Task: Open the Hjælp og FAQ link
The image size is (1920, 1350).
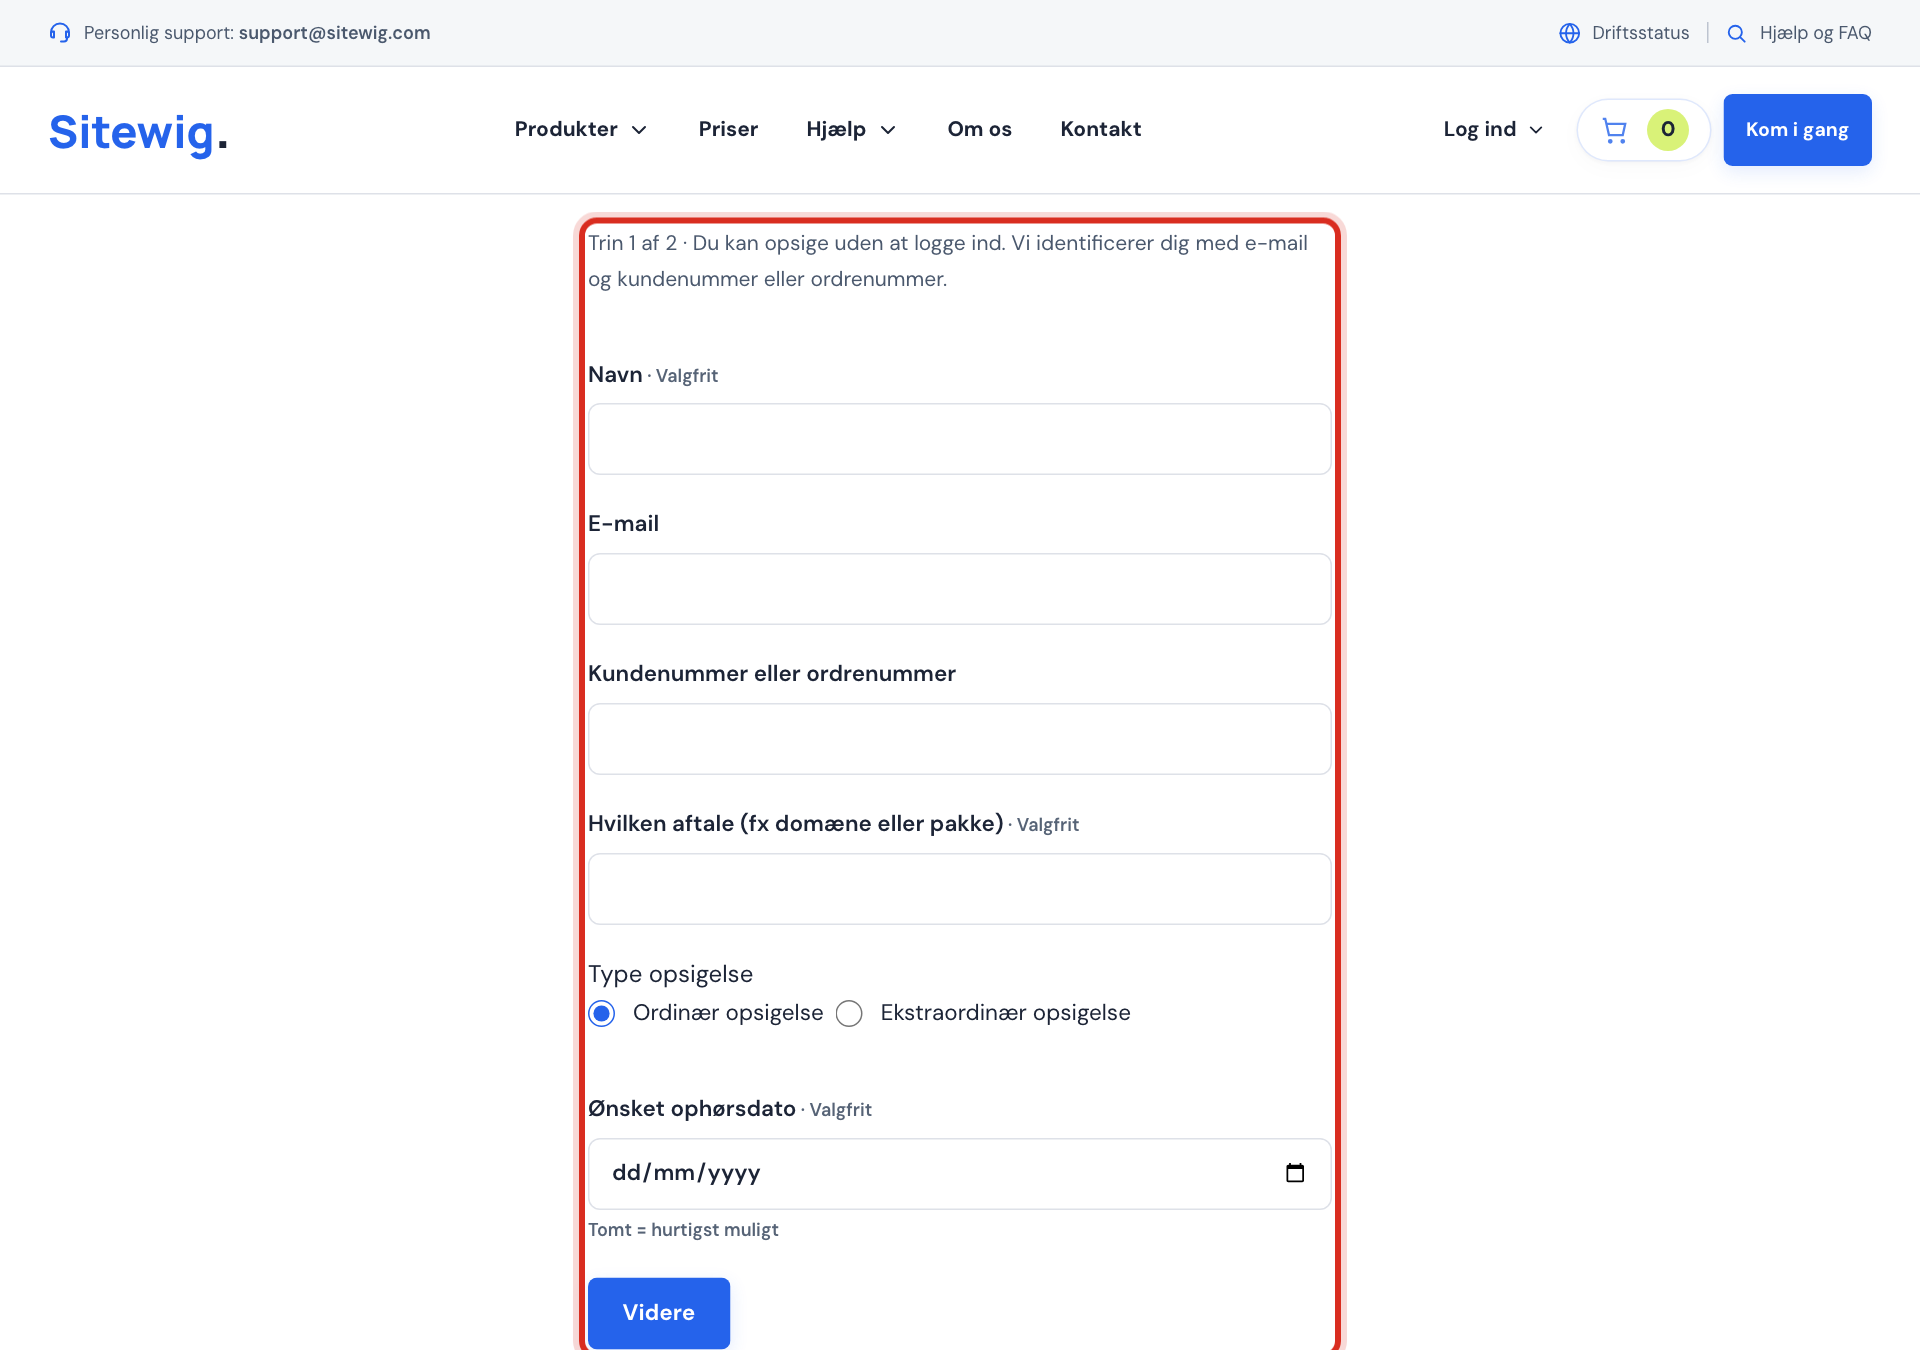Action: pos(1815,33)
